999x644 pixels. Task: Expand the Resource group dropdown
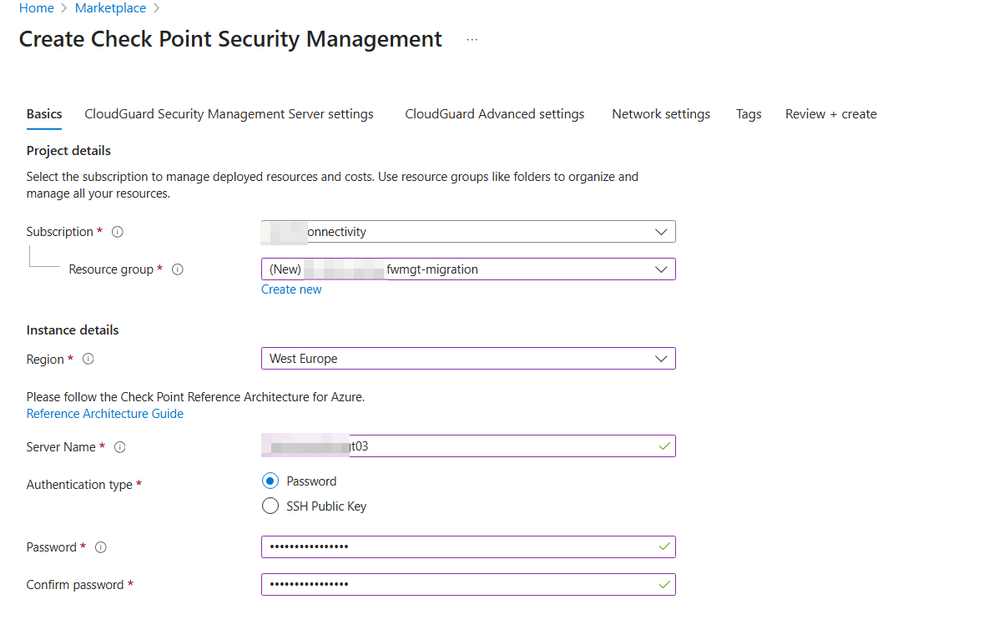(468, 269)
